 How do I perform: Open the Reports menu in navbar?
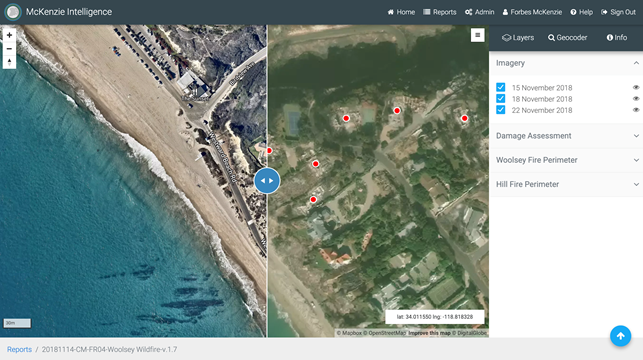point(440,12)
